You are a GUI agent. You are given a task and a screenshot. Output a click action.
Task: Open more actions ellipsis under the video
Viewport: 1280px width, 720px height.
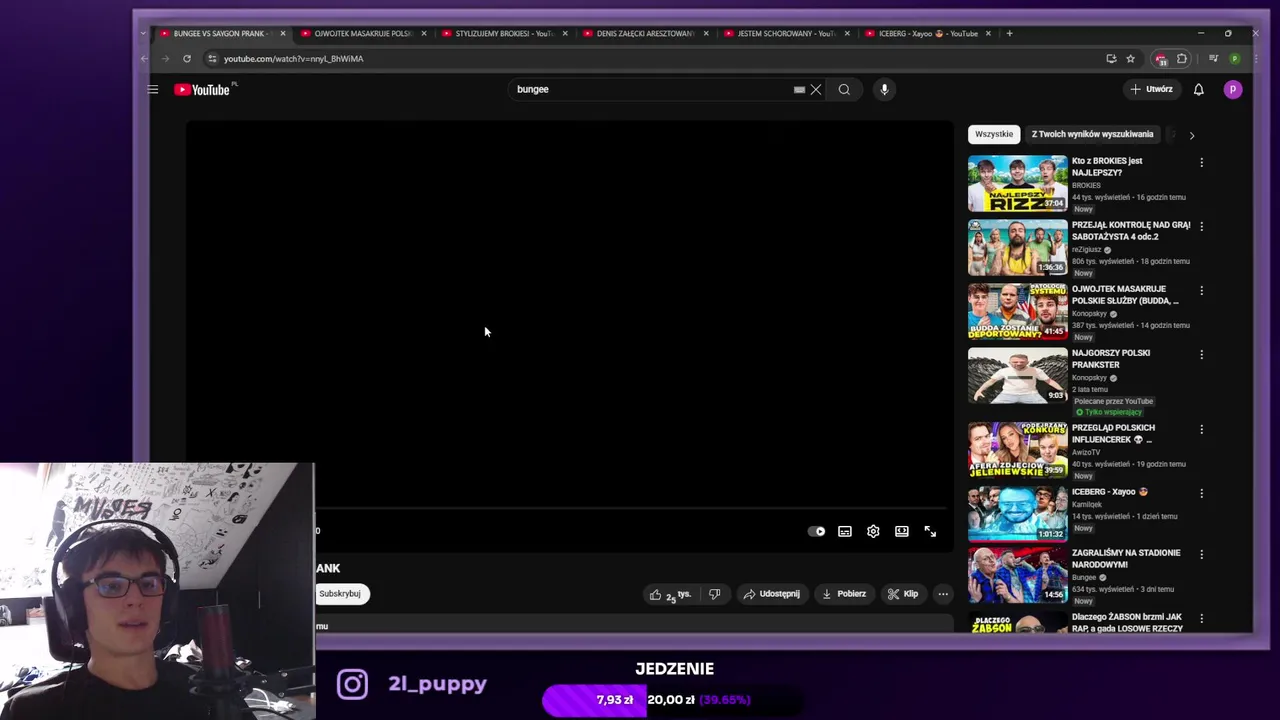(942, 594)
